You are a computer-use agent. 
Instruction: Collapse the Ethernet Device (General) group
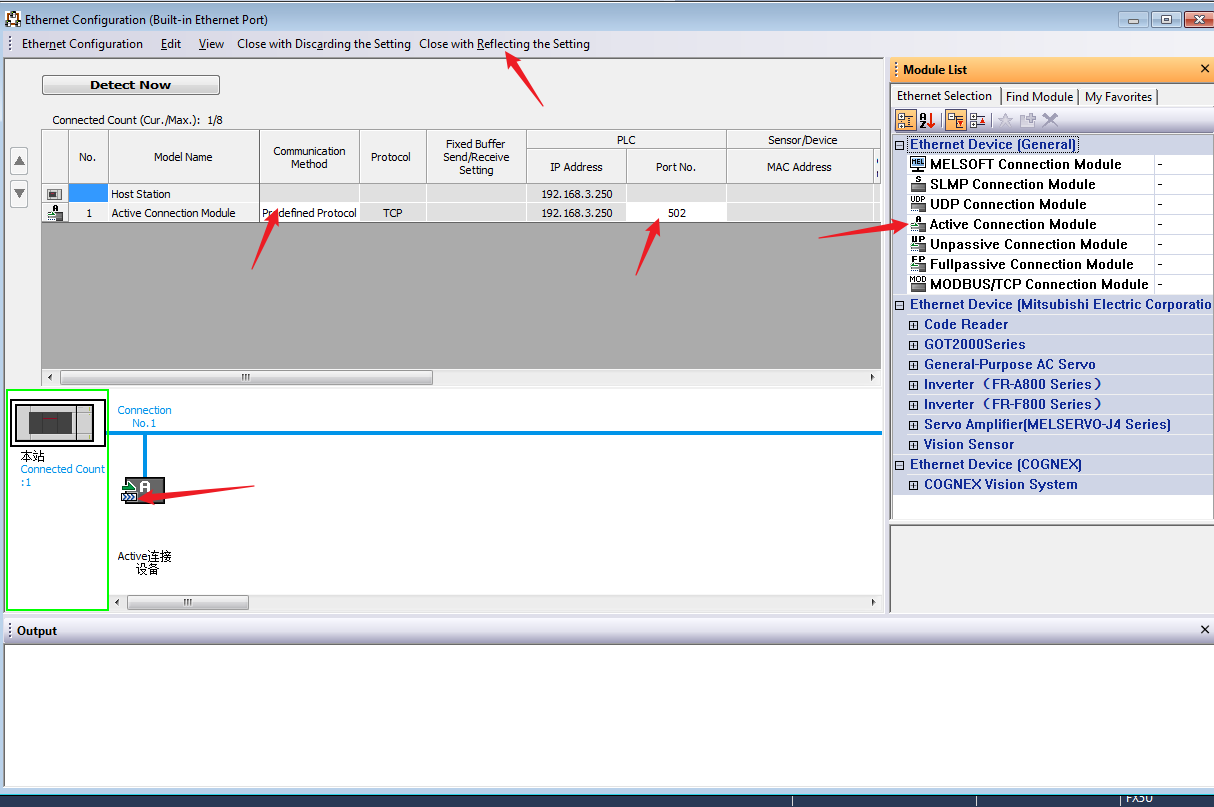[x=900, y=145]
